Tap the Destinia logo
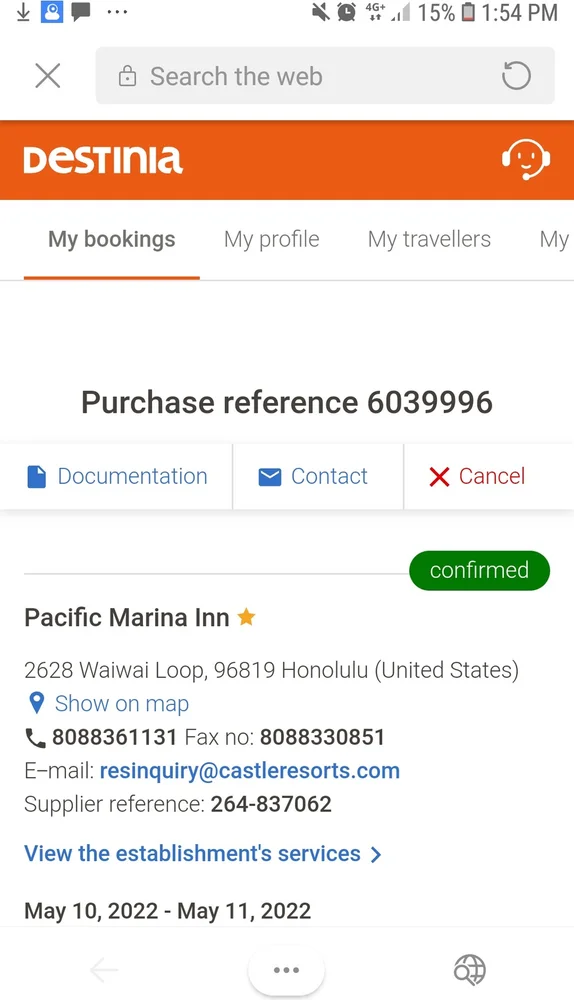The height and width of the screenshot is (1000, 574). pos(103,159)
